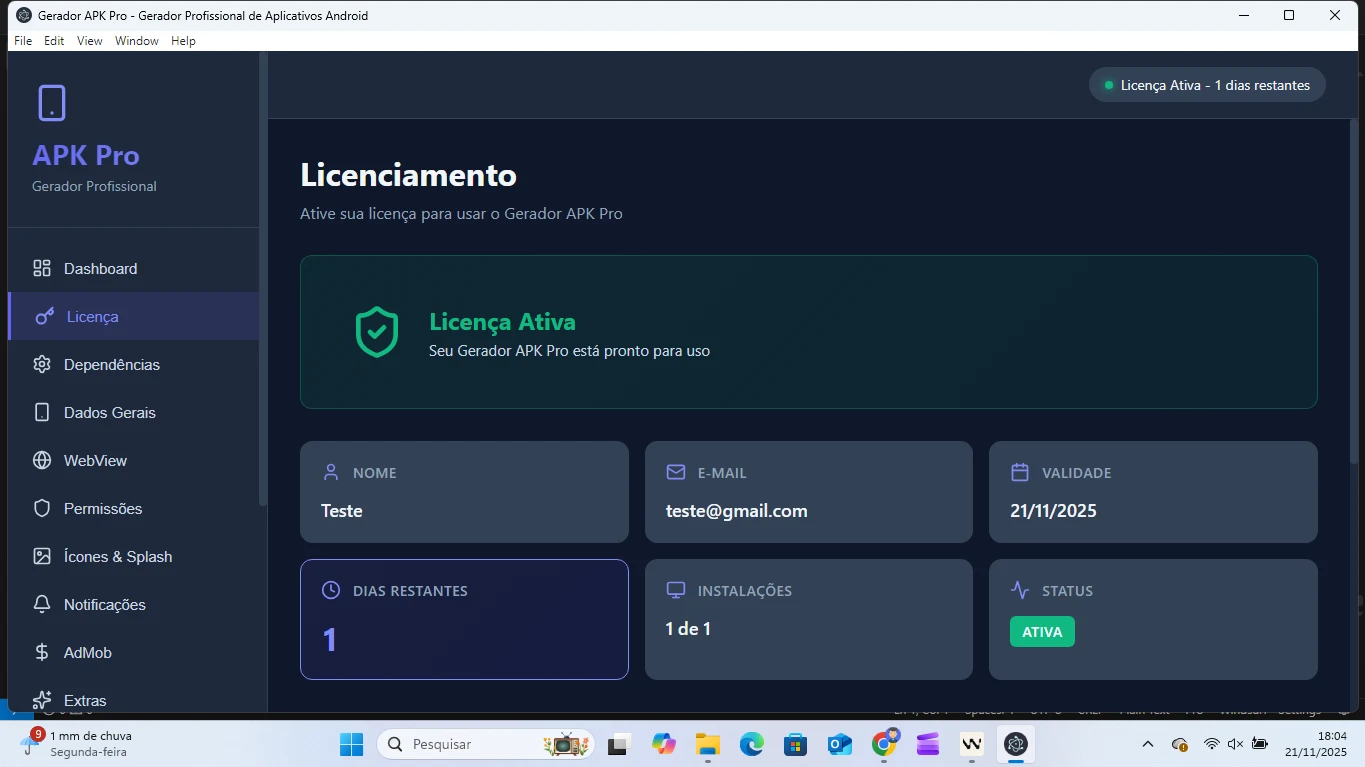The height and width of the screenshot is (767, 1365).
Task: Click the shield icon beside Permissões
Action: (42, 508)
